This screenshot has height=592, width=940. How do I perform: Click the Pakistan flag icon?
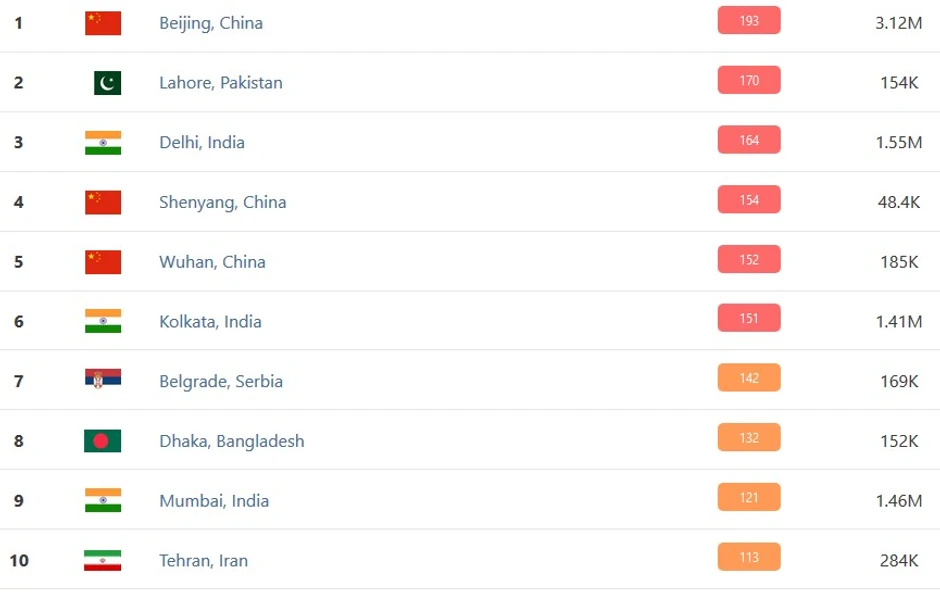[x=107, y=83]
